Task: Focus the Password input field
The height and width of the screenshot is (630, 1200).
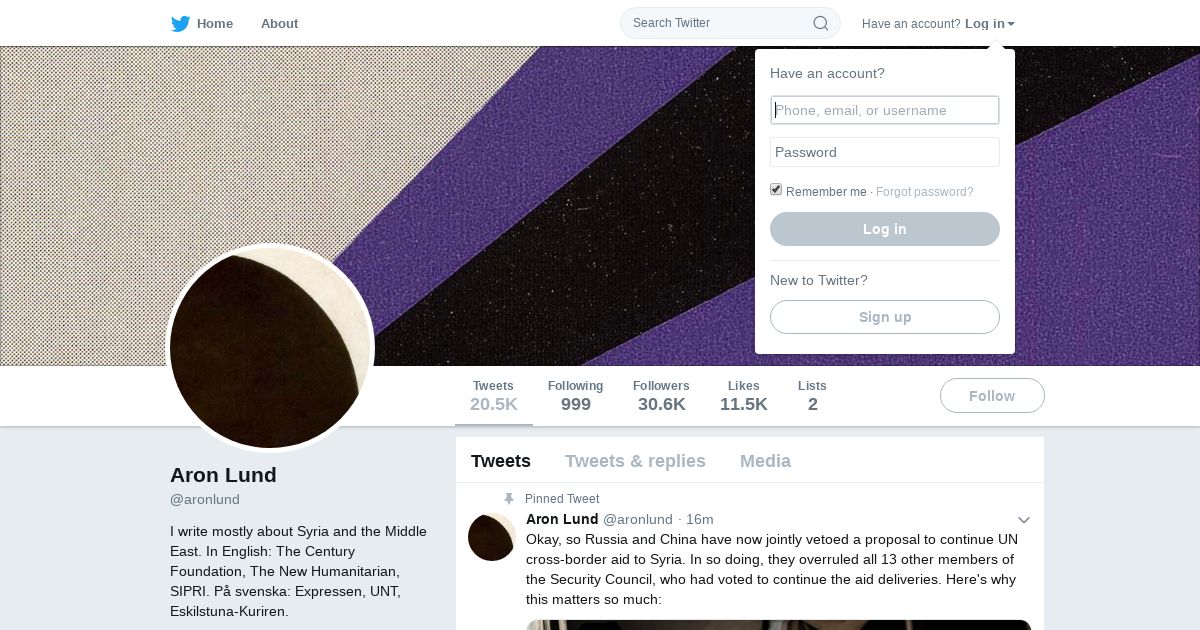Action: pos(885,152)
